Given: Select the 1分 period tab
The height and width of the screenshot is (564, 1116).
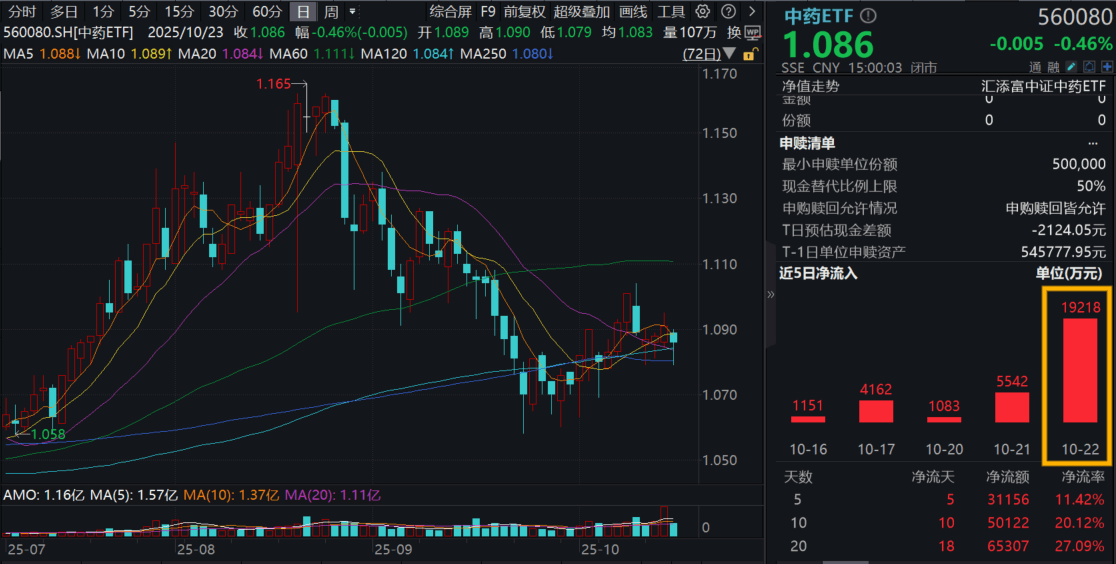Looking at the screenshot, I should click(x=103, y=11).
